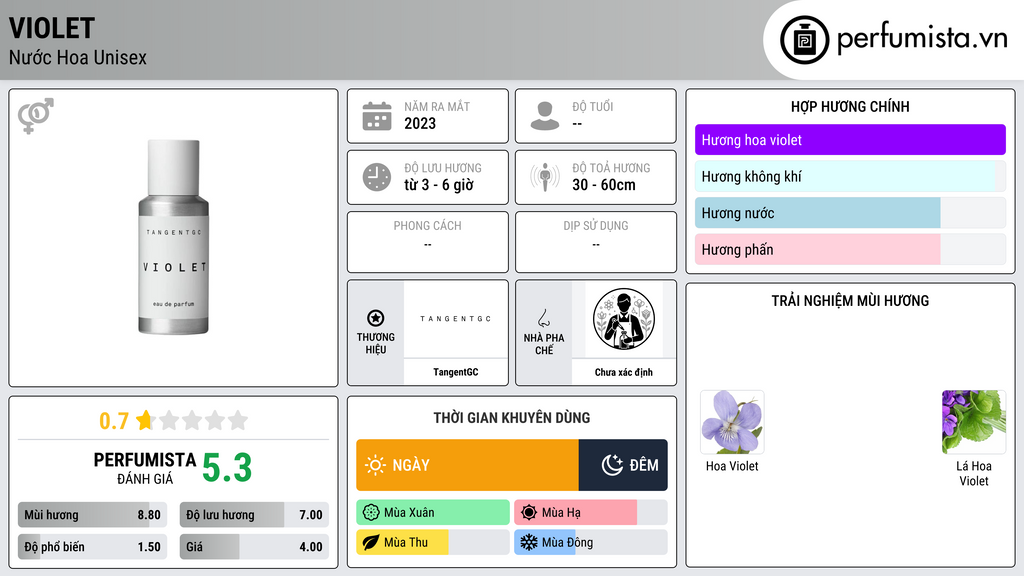Click the person silhouette icon for Độ tuổi
This screenshot has height=576, width=1024.
pyautogui.click(x=545, y=116)
